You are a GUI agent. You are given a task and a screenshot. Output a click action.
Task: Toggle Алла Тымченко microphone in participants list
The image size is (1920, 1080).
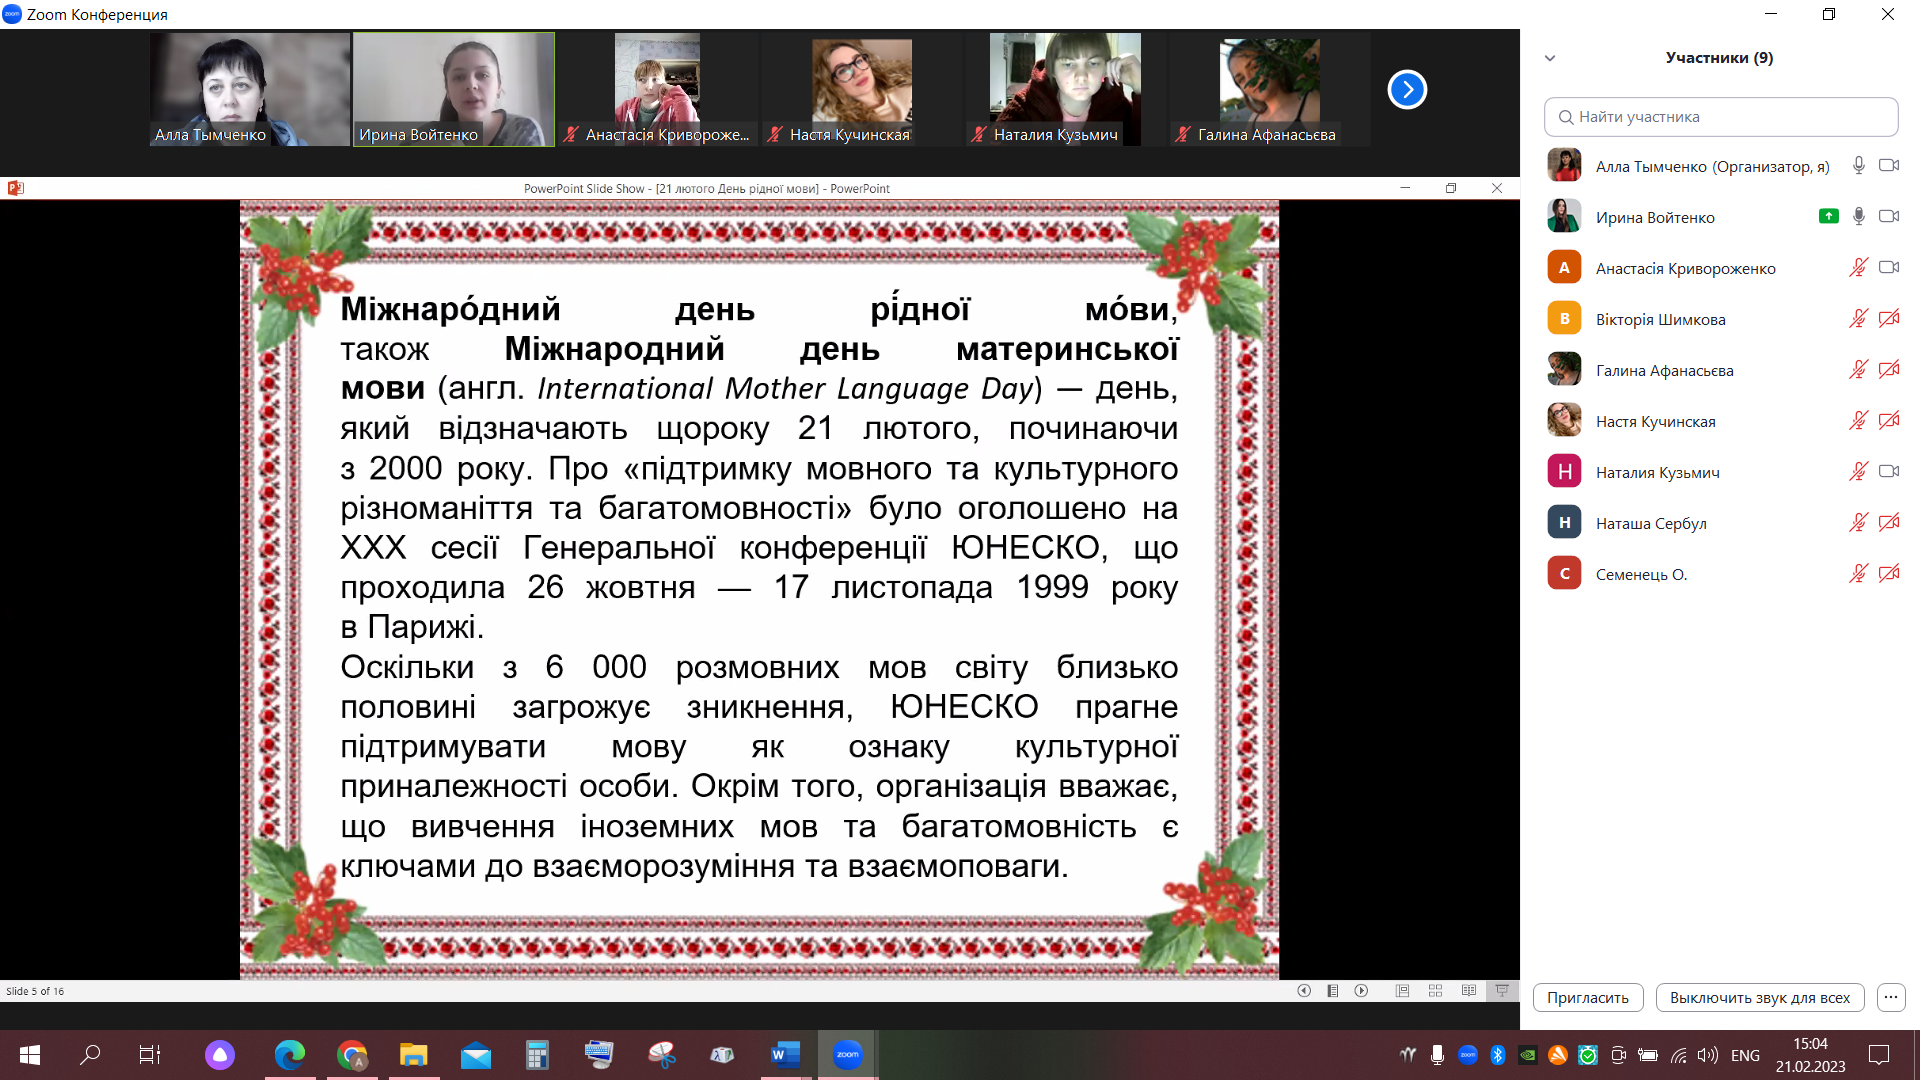click(1858, 166)
